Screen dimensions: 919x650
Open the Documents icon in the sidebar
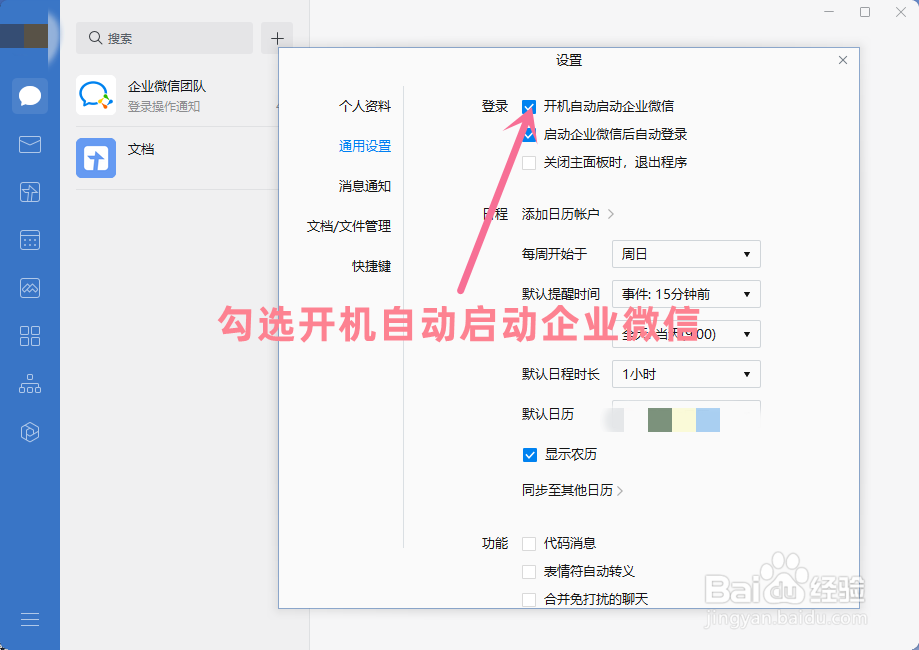pos(30,192)
